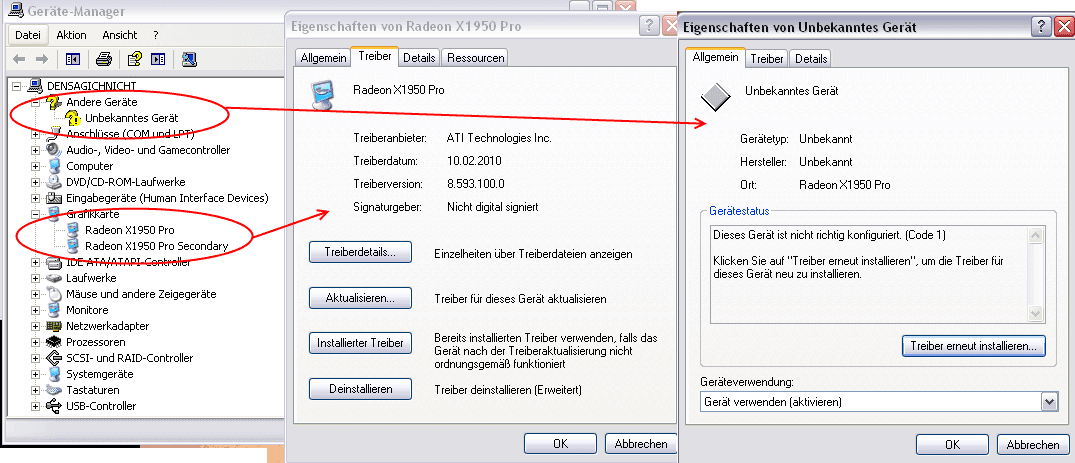This screenshot has height=463, width=1075.
Task: Click the Print toolbar icon
Action: (104, 60)
